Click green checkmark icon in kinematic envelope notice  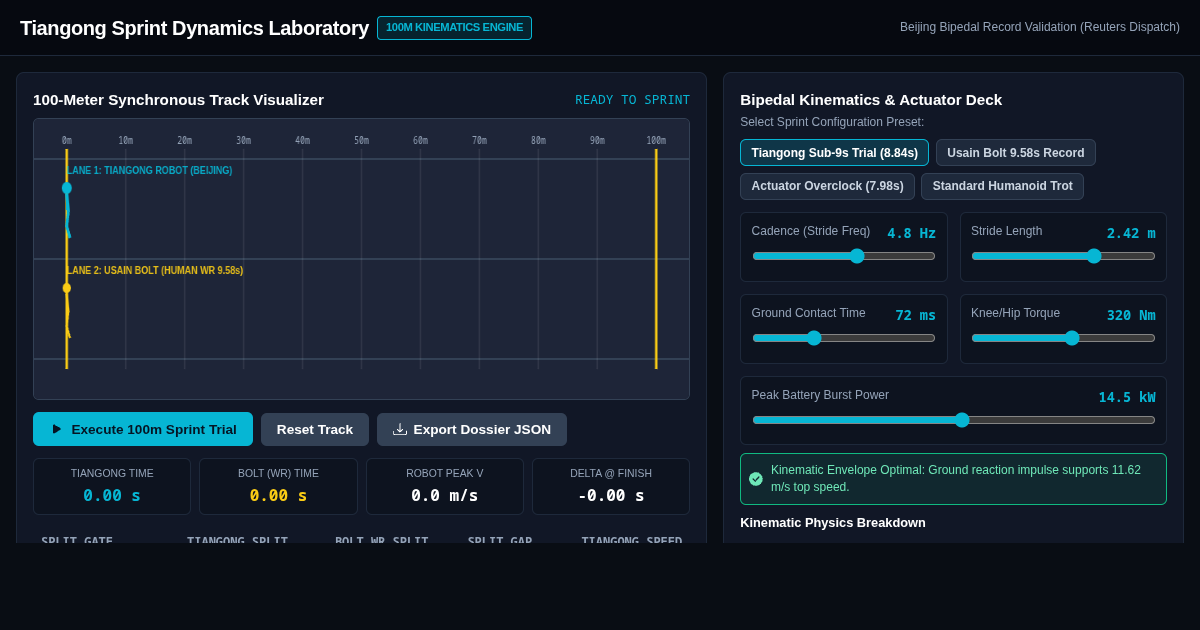coord(756,479)
